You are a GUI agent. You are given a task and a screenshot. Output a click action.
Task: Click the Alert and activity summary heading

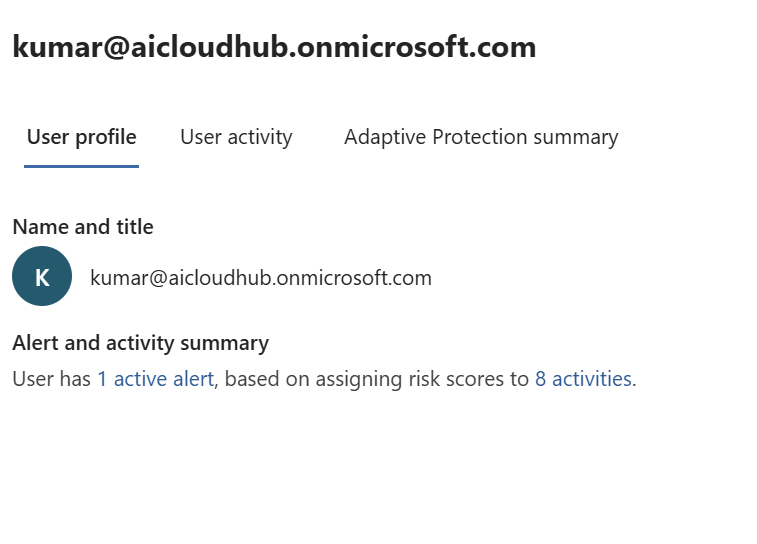(x=140, y=343)
